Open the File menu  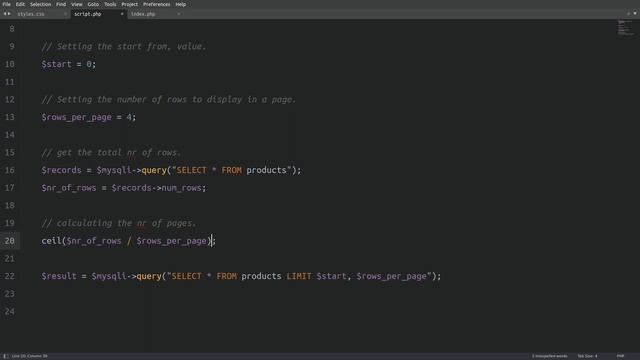[7, 4]
